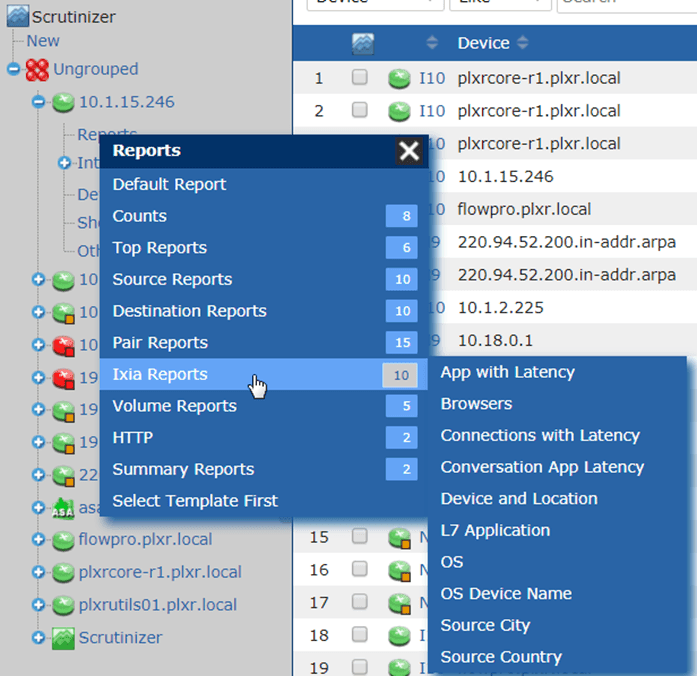The width and height of the screenshot is (697, 676).
Task: Open Default Report from Reports menu
Action: pyautogui.click(x=264, y=184)
